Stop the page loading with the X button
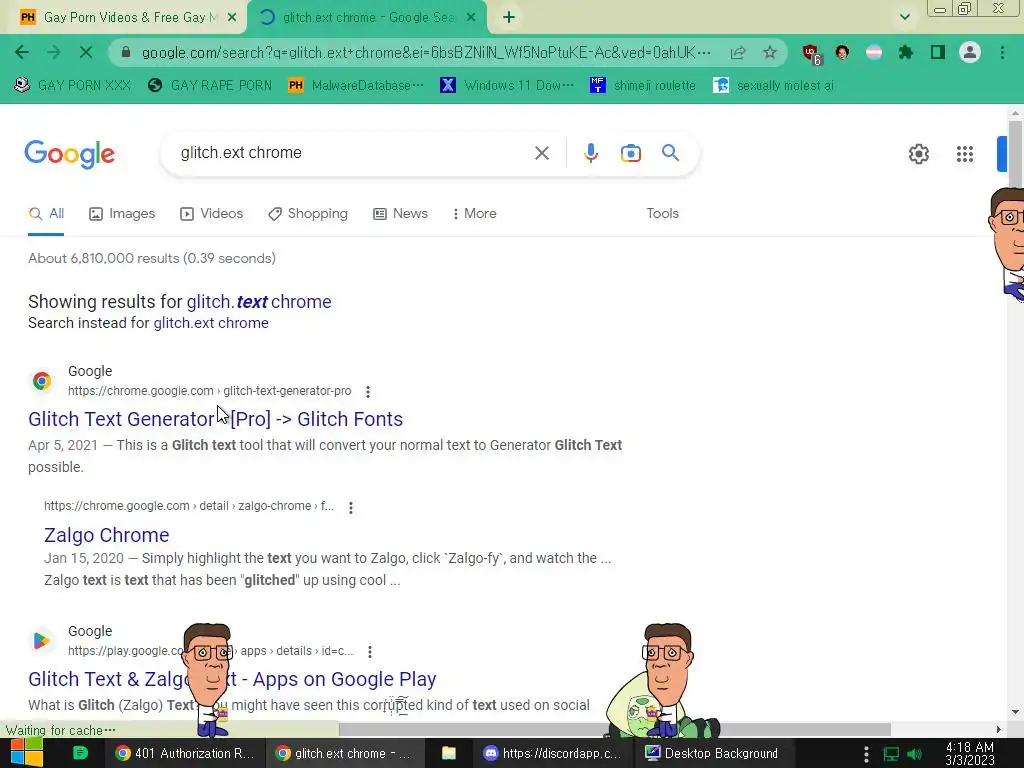1024x768 pixels. point(86,52)
